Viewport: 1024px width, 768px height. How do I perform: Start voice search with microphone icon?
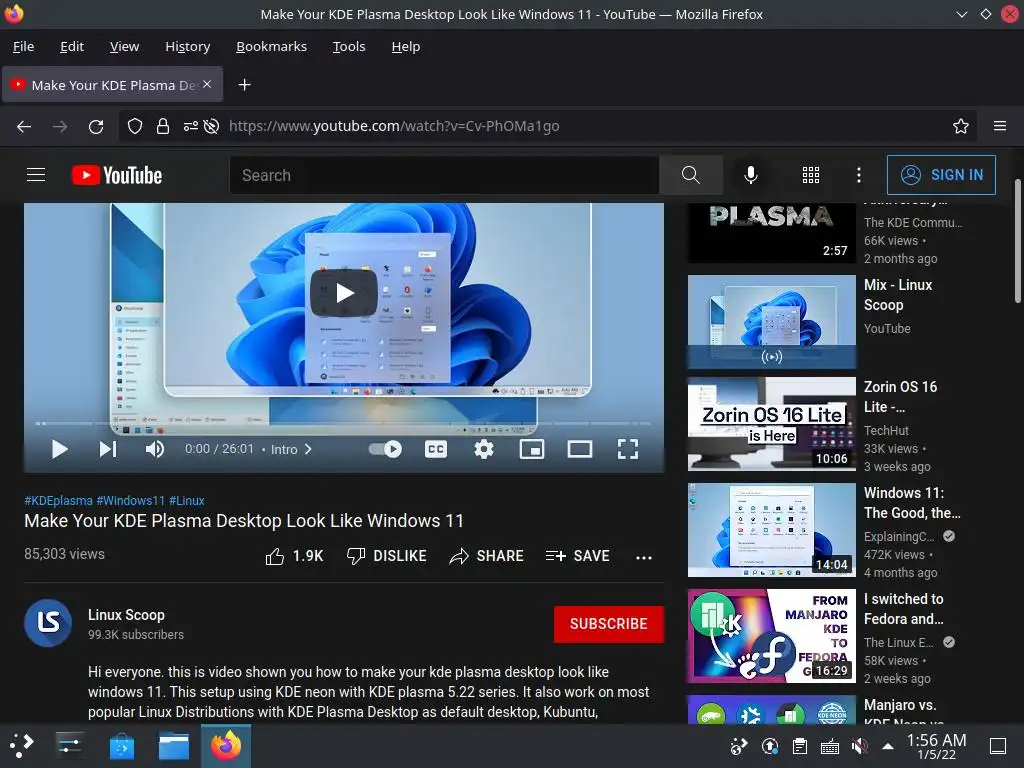point(751,175)
